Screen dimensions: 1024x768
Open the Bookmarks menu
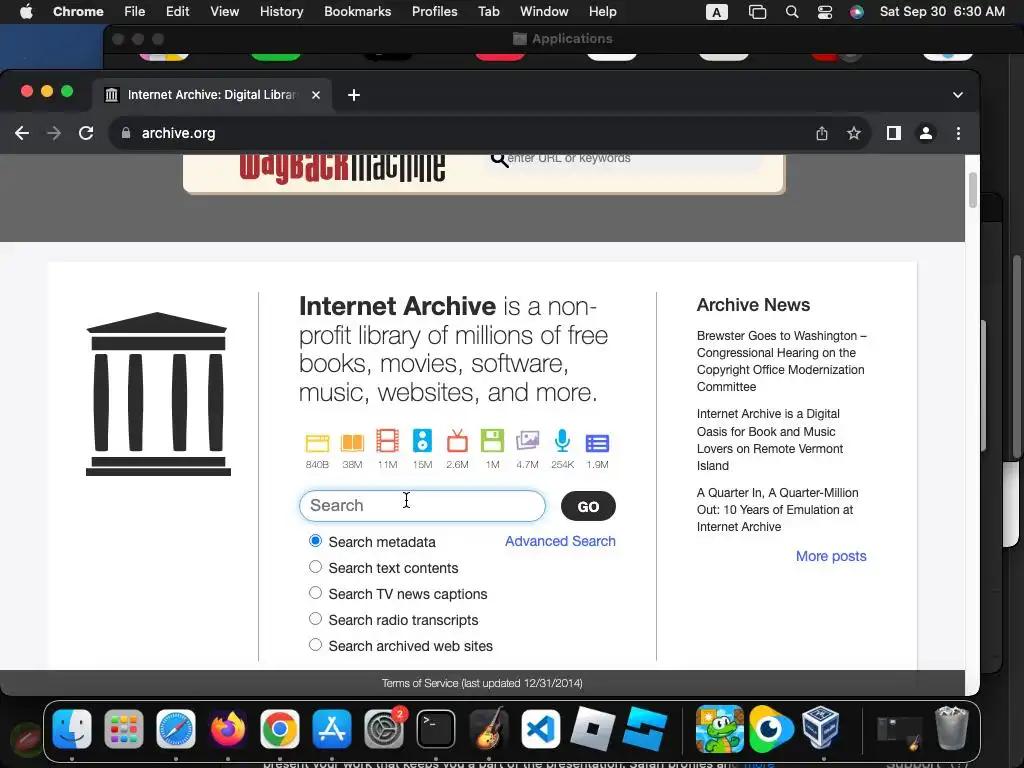tap(358, 12)
